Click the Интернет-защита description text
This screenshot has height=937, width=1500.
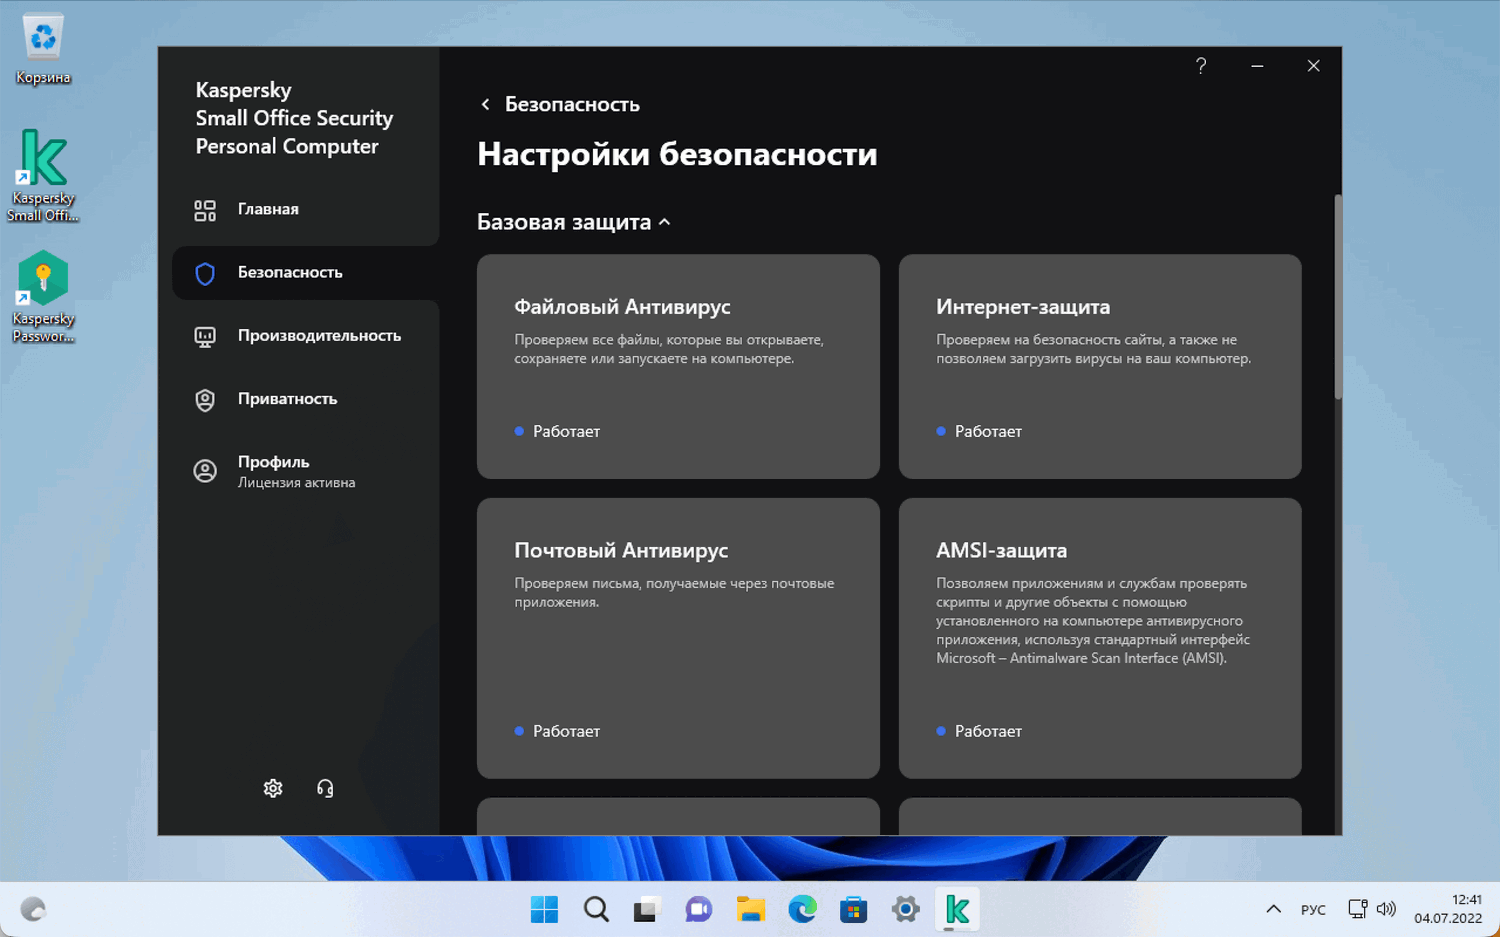click(1093, 349)
